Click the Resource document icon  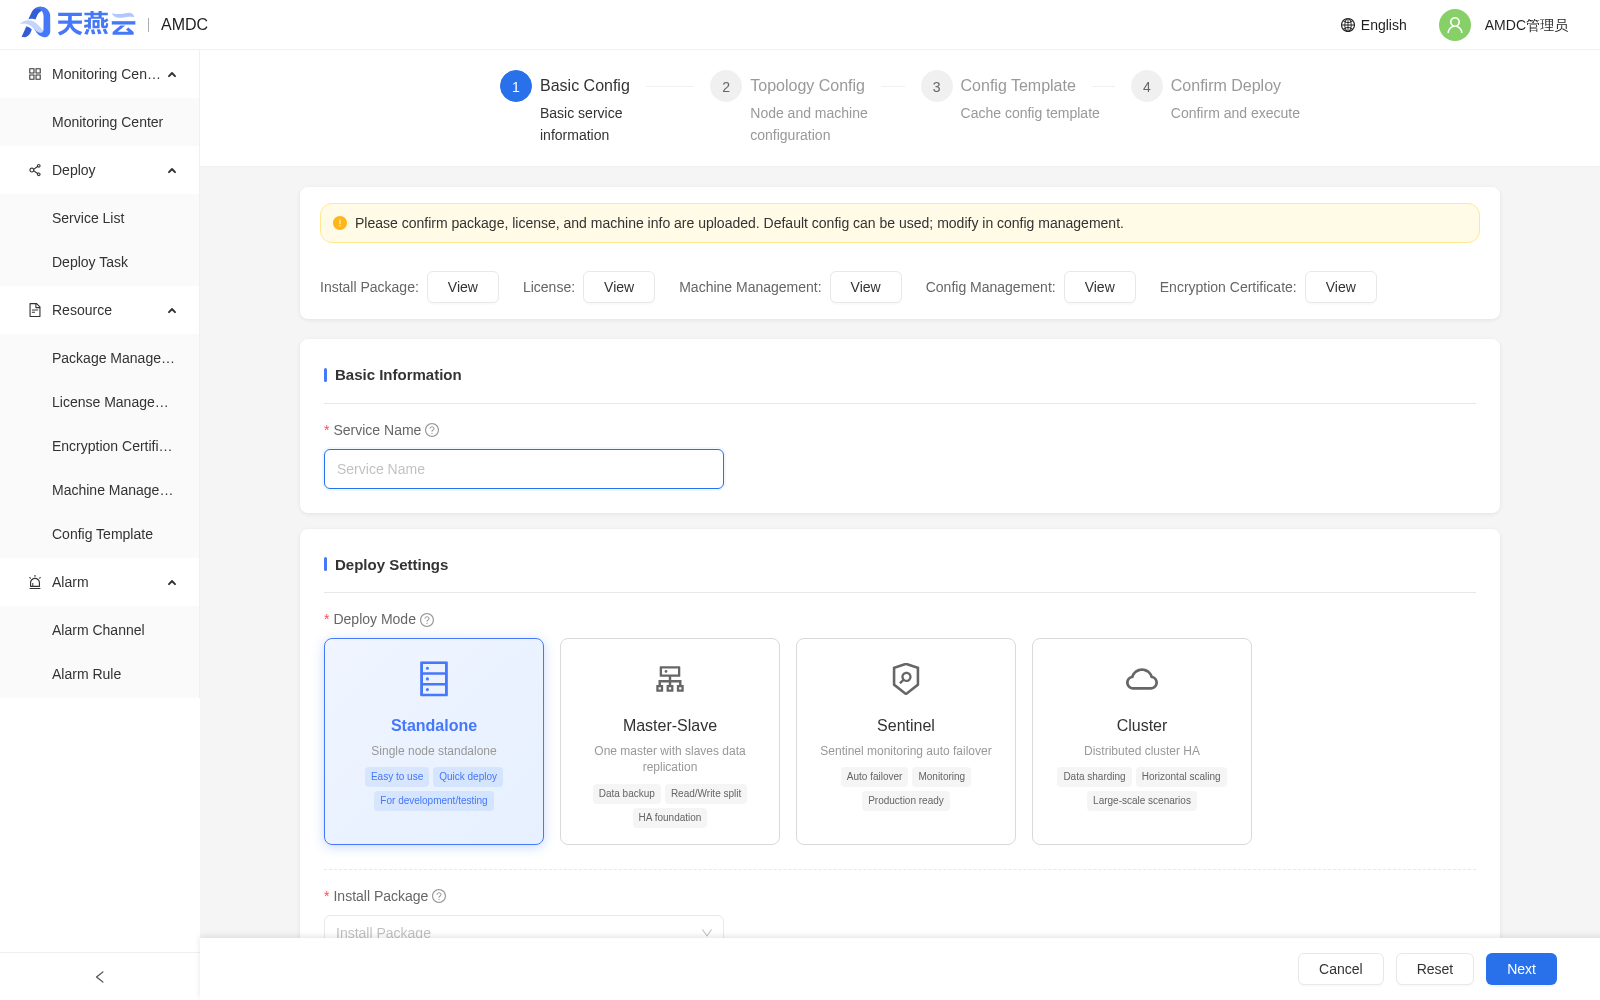tap(35, 310)
